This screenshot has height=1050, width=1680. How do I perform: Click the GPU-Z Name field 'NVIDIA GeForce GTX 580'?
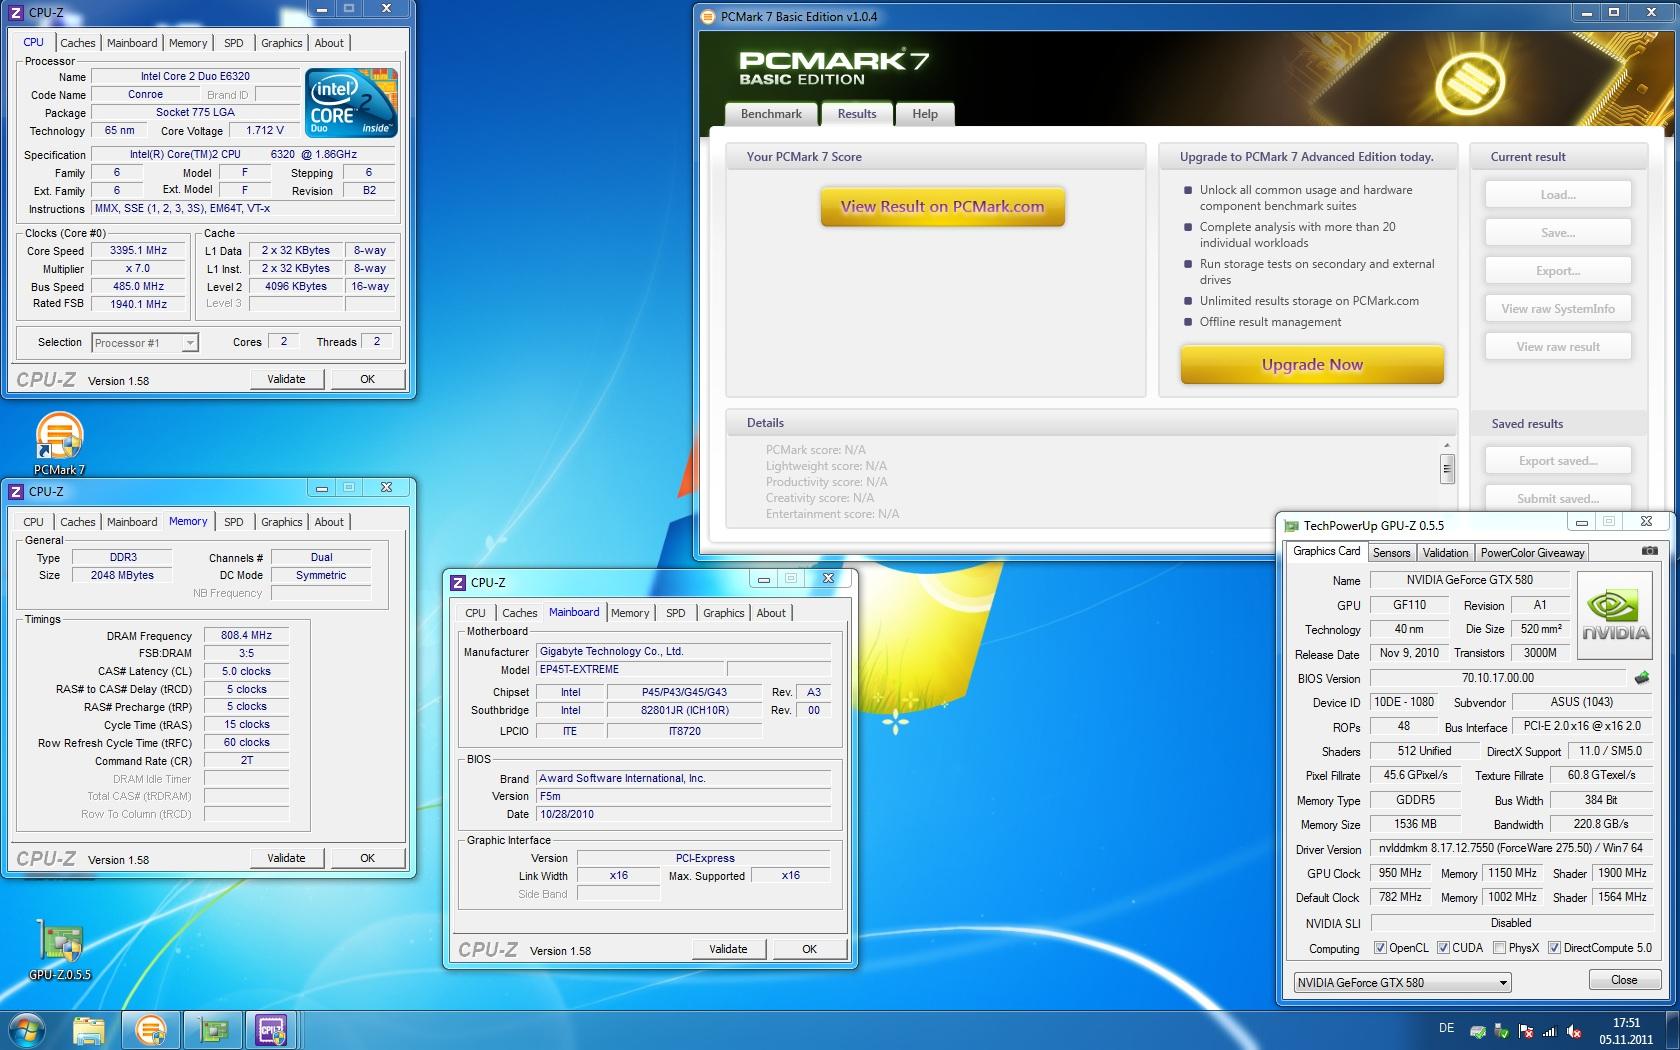click(1469, 580)
